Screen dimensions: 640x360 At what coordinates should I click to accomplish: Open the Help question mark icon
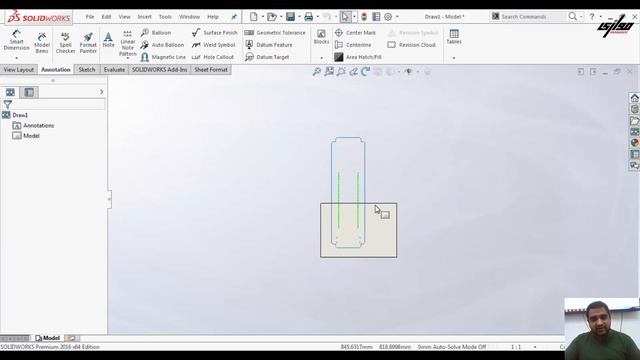point(592,17)
